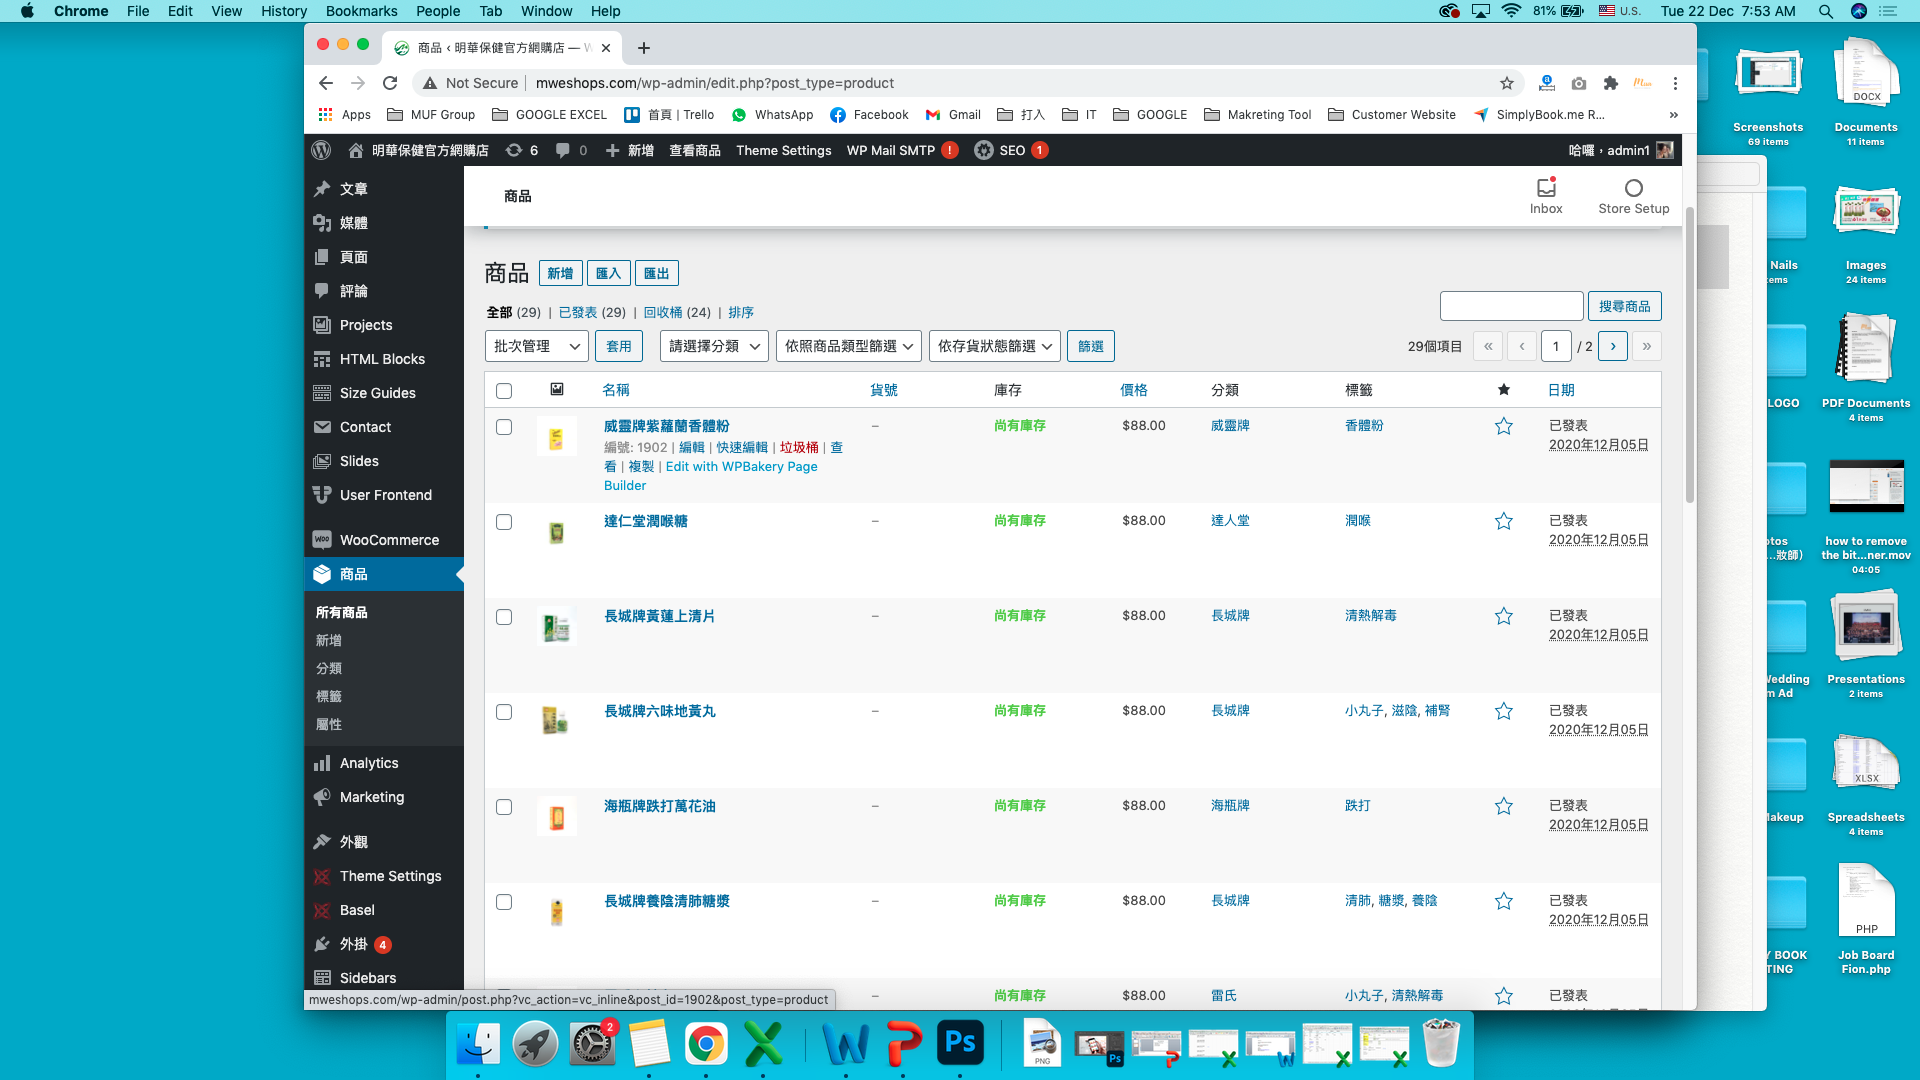The height and width of the screenshot is (1080, 1920).
Task: Click the 匯出 export button
Action: [656, 273]
